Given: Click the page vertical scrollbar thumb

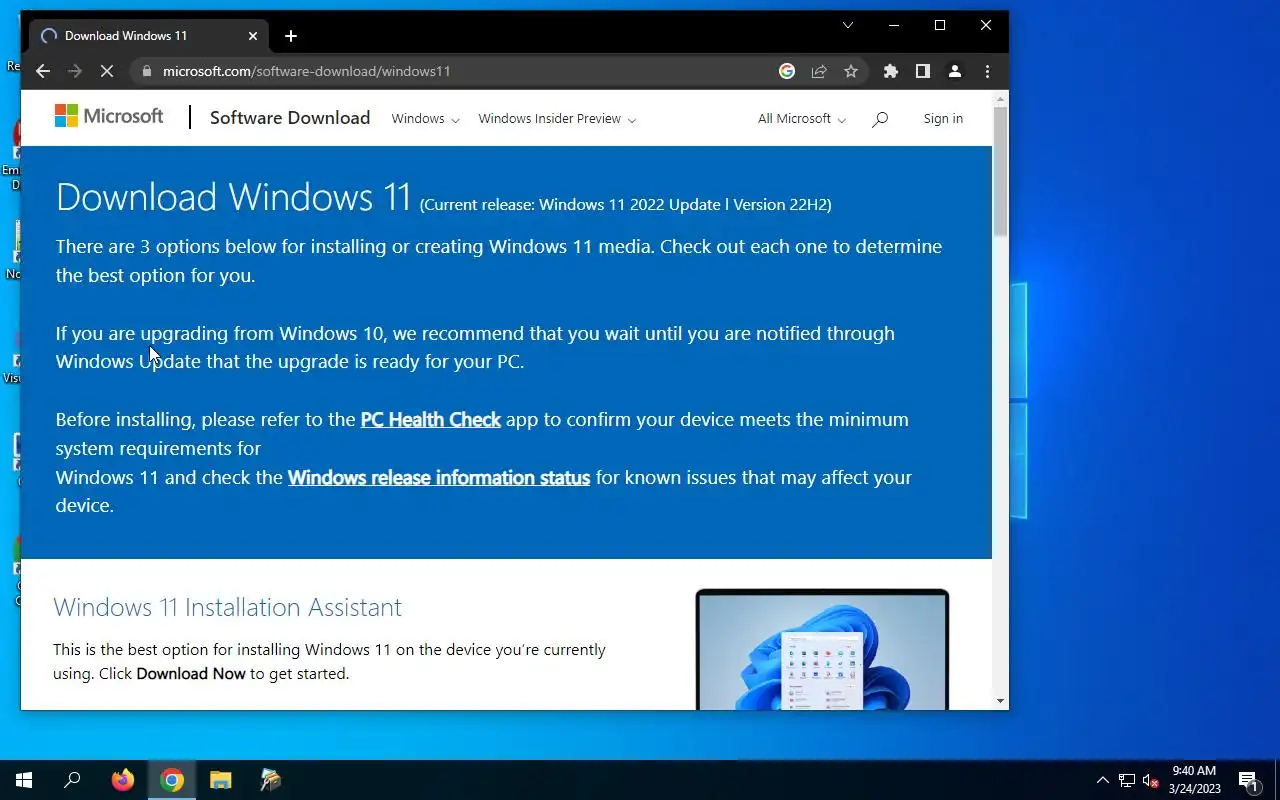Looking at the screenshot, I should pyautogui.click(x=1000, y=170).
